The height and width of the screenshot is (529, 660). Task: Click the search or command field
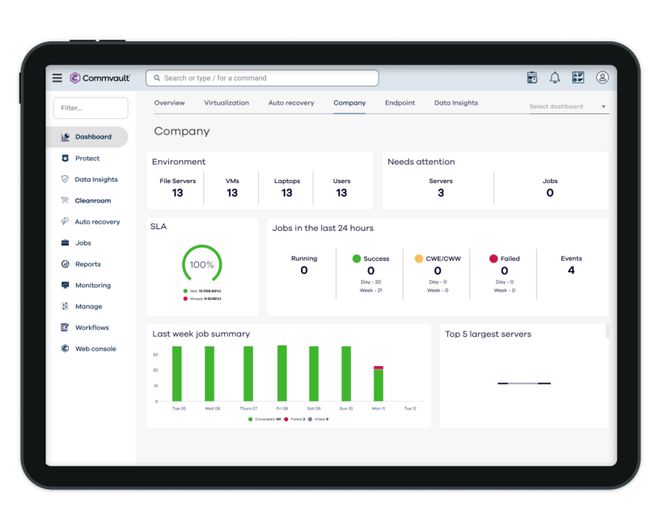(x=262, y=78)
